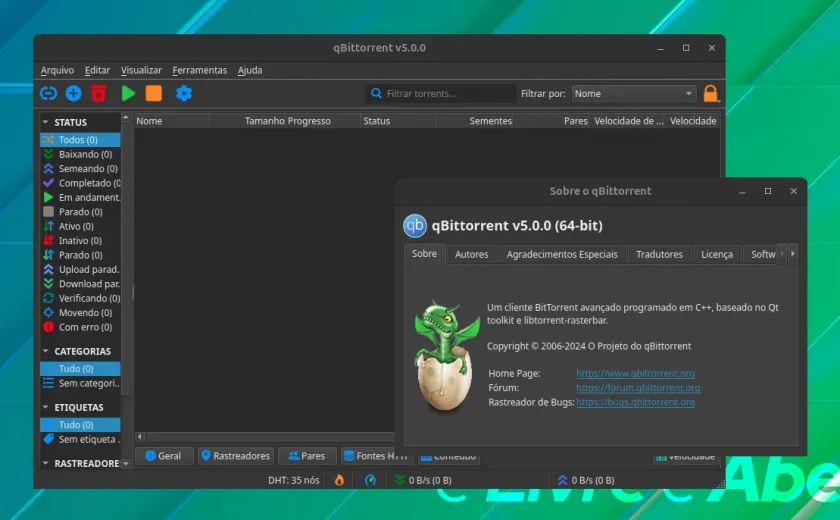Image resolution: width=840 pixels, height=520 pixels.
Task: Select Todos (0) status filter
Action: (x=80, y=140)
